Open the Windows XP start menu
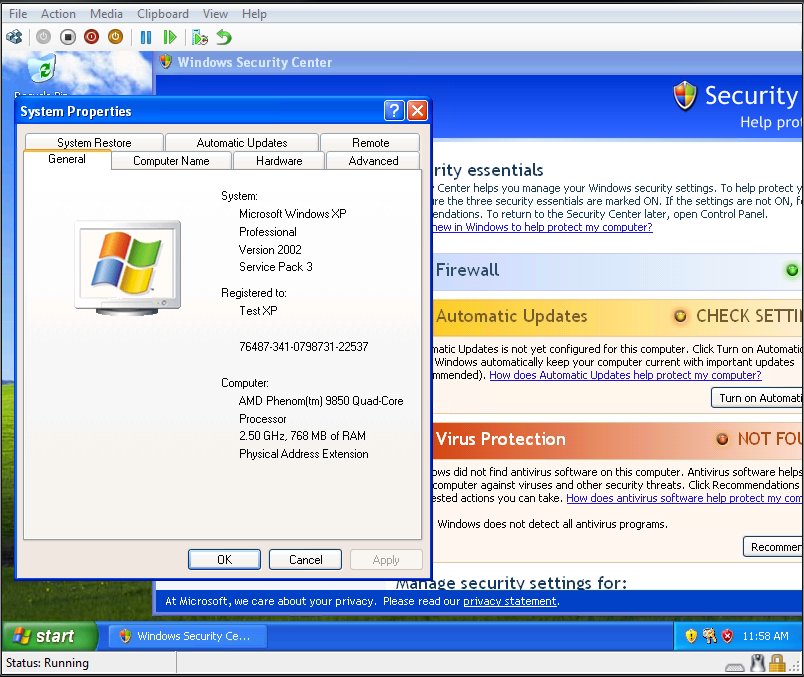 (49, 636)
